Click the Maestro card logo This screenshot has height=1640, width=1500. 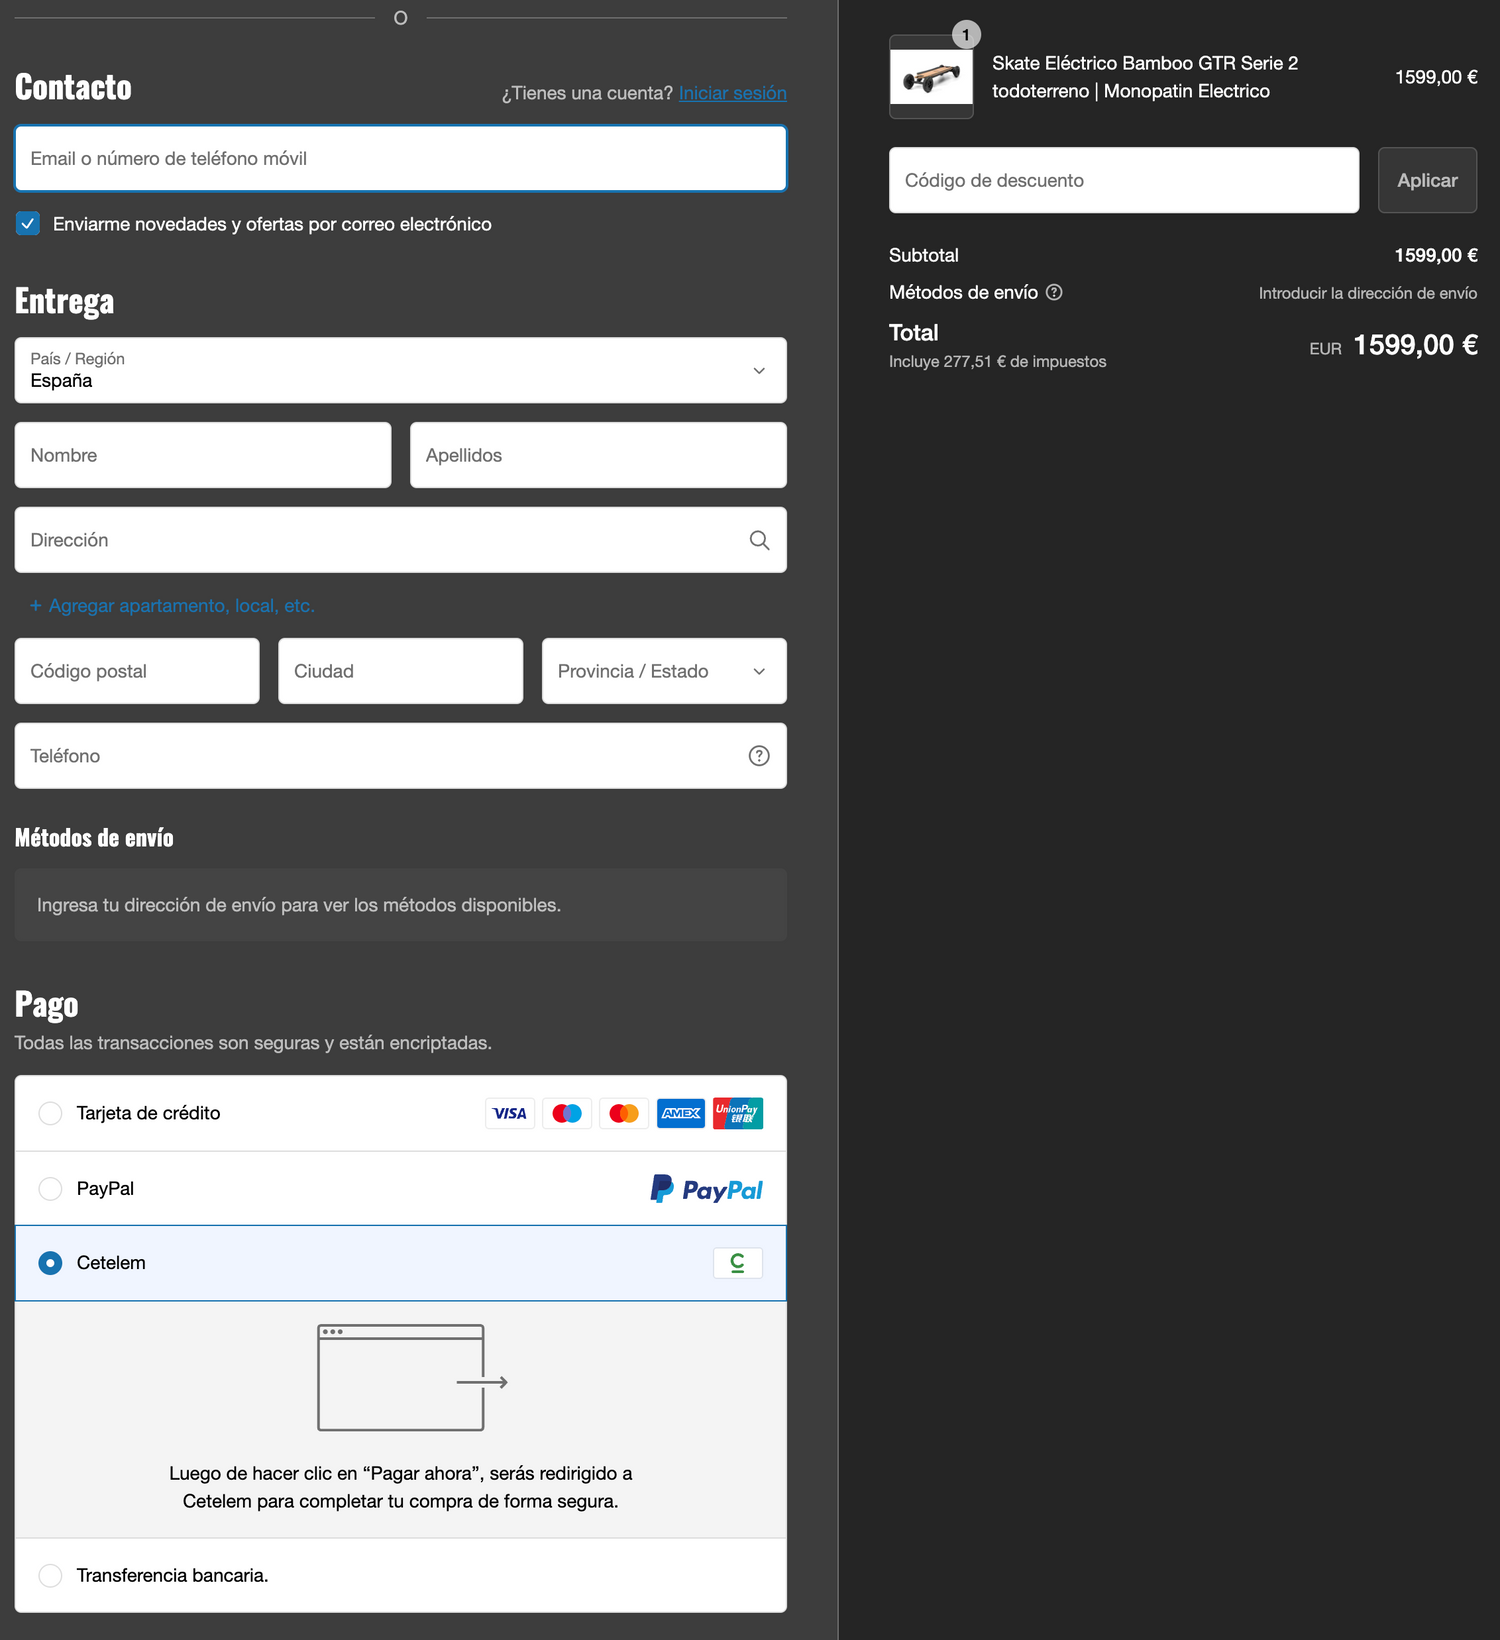click(x=567, y=1113)
